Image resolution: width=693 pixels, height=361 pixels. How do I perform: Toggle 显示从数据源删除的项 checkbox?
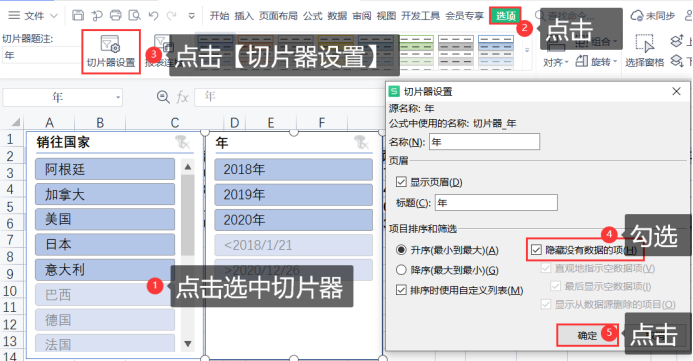coord(546,304)
